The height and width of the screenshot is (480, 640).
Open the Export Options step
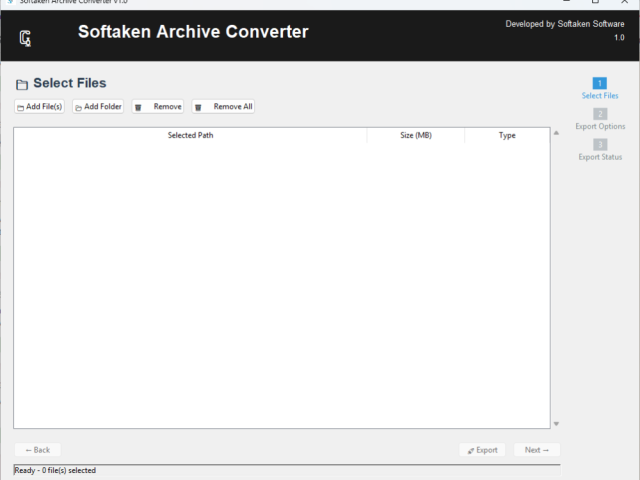pyautogui.click(x=600, y=126)
